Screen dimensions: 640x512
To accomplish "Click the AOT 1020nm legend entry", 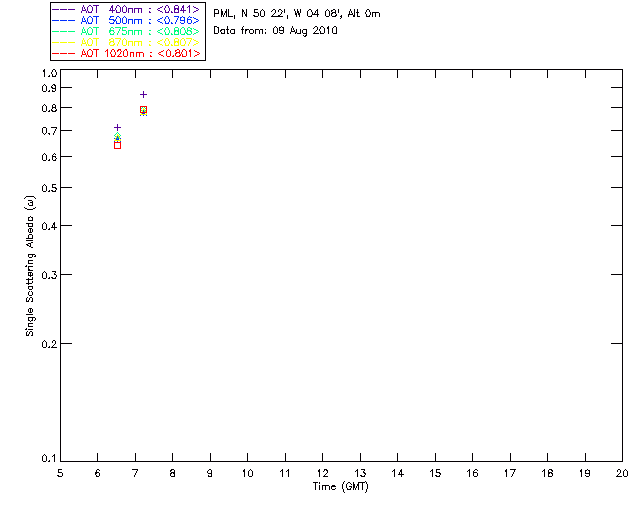I will tap(126, 53).
